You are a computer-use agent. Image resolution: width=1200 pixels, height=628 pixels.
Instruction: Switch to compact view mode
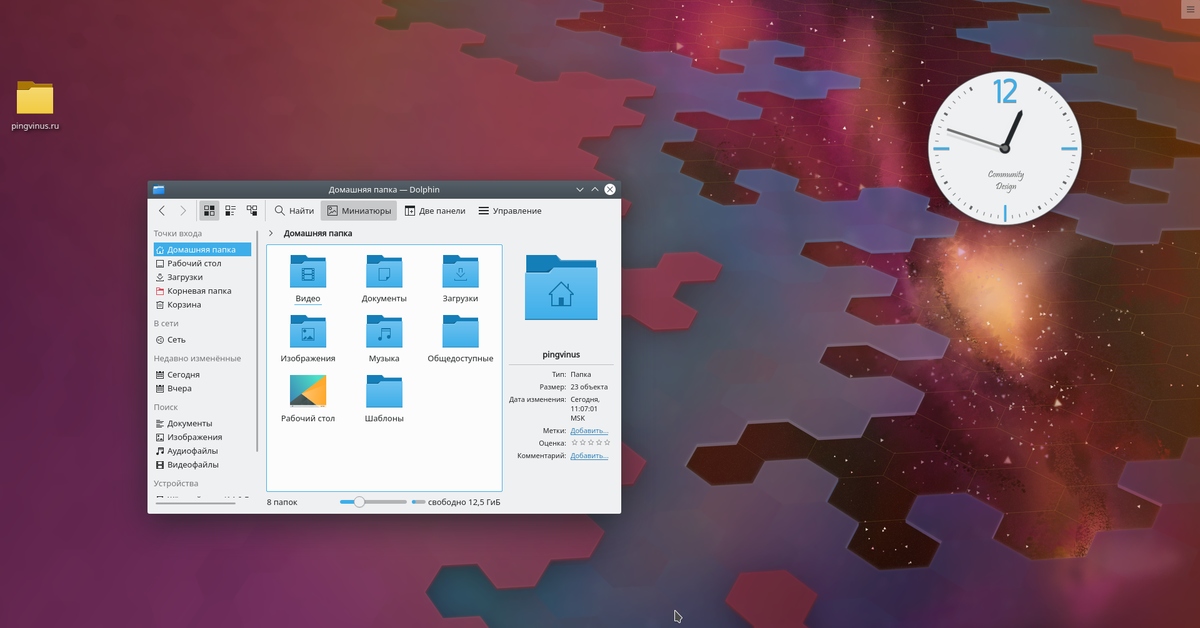(230, 211)
